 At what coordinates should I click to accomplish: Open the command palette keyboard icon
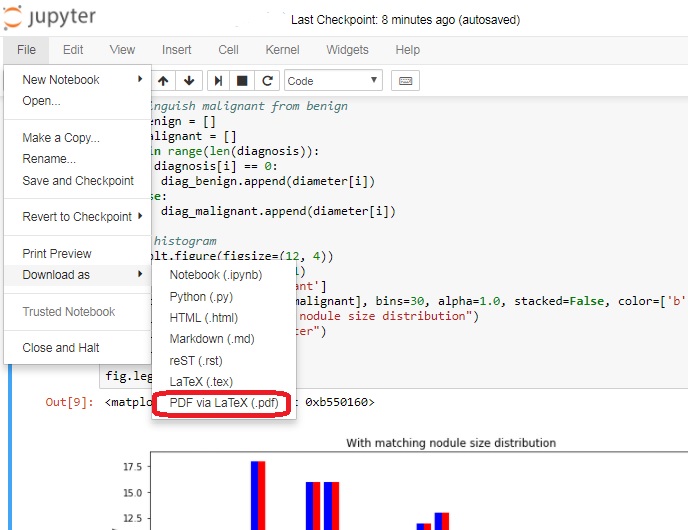pyautogui.click(x=405, y=81)
